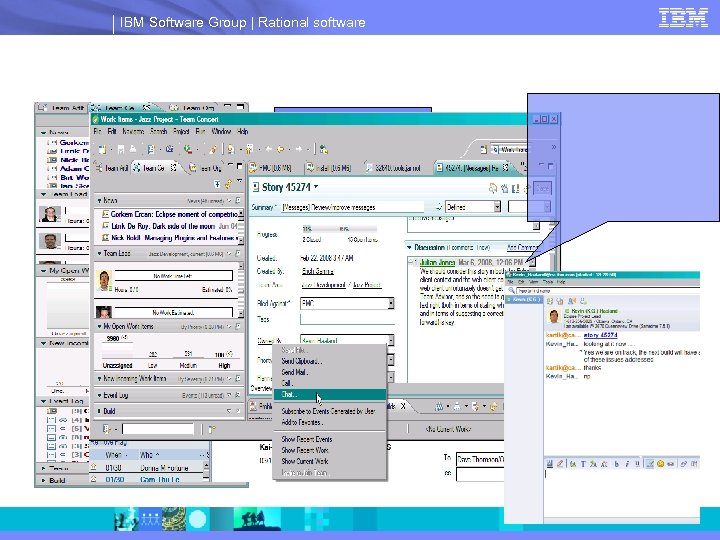Click the add section icon in Team Central

tap(217, 184)
